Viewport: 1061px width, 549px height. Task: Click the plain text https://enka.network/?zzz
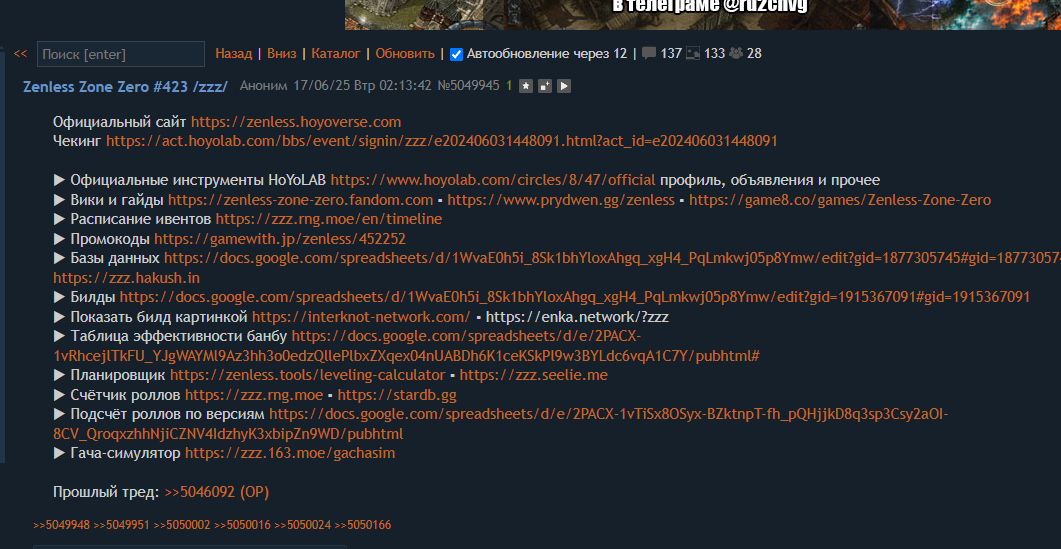(x=577, y=316)
